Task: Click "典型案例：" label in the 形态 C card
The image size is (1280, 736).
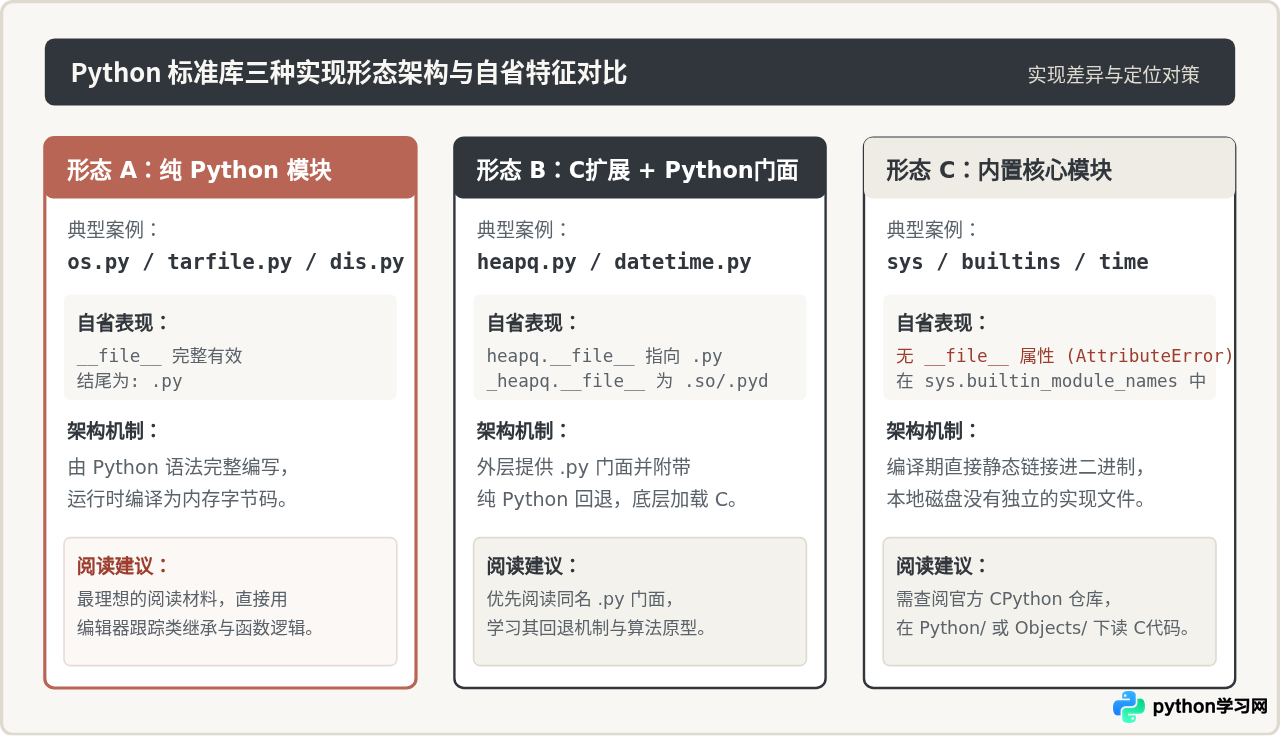Action: 933,229
